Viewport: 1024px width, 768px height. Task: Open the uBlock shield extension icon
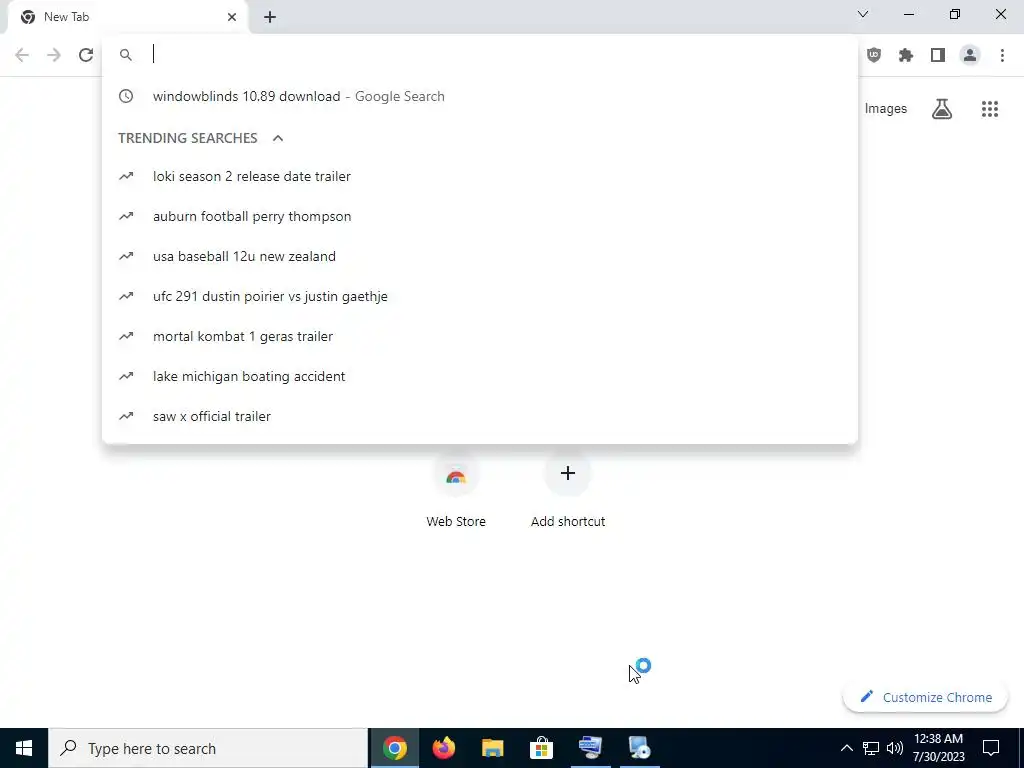coord(874,56)
